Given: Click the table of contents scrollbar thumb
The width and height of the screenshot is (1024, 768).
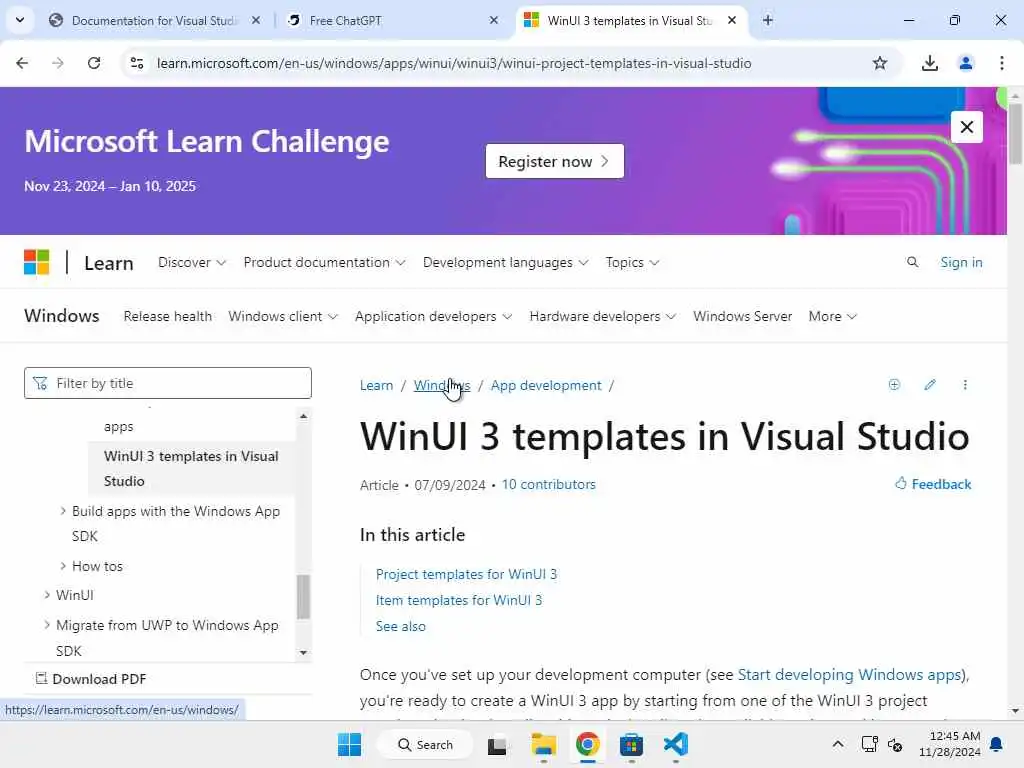Looking at the screenshot, I should click(x=303, y=597).
